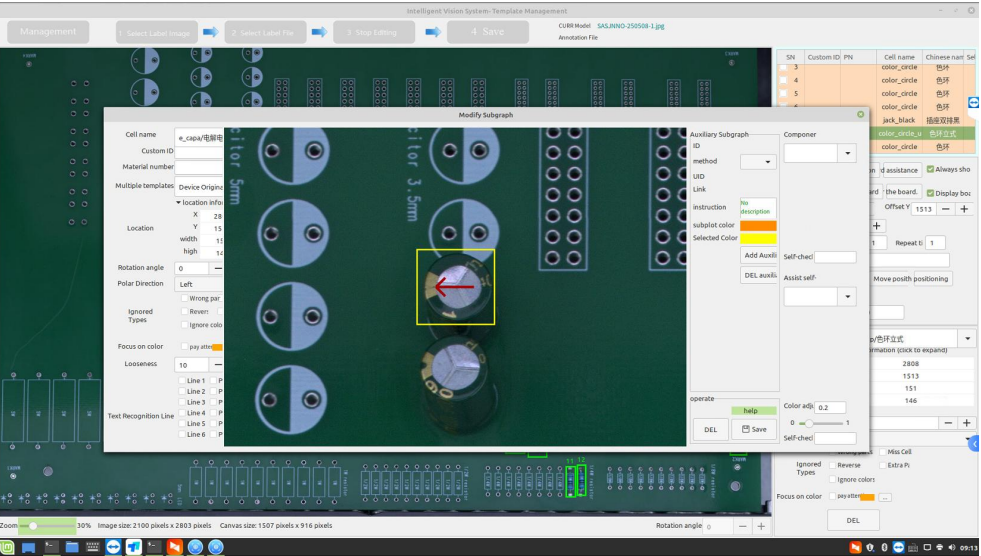Click the Linux Mint start menu icon
981x556 pixels.
click(9, 547)
